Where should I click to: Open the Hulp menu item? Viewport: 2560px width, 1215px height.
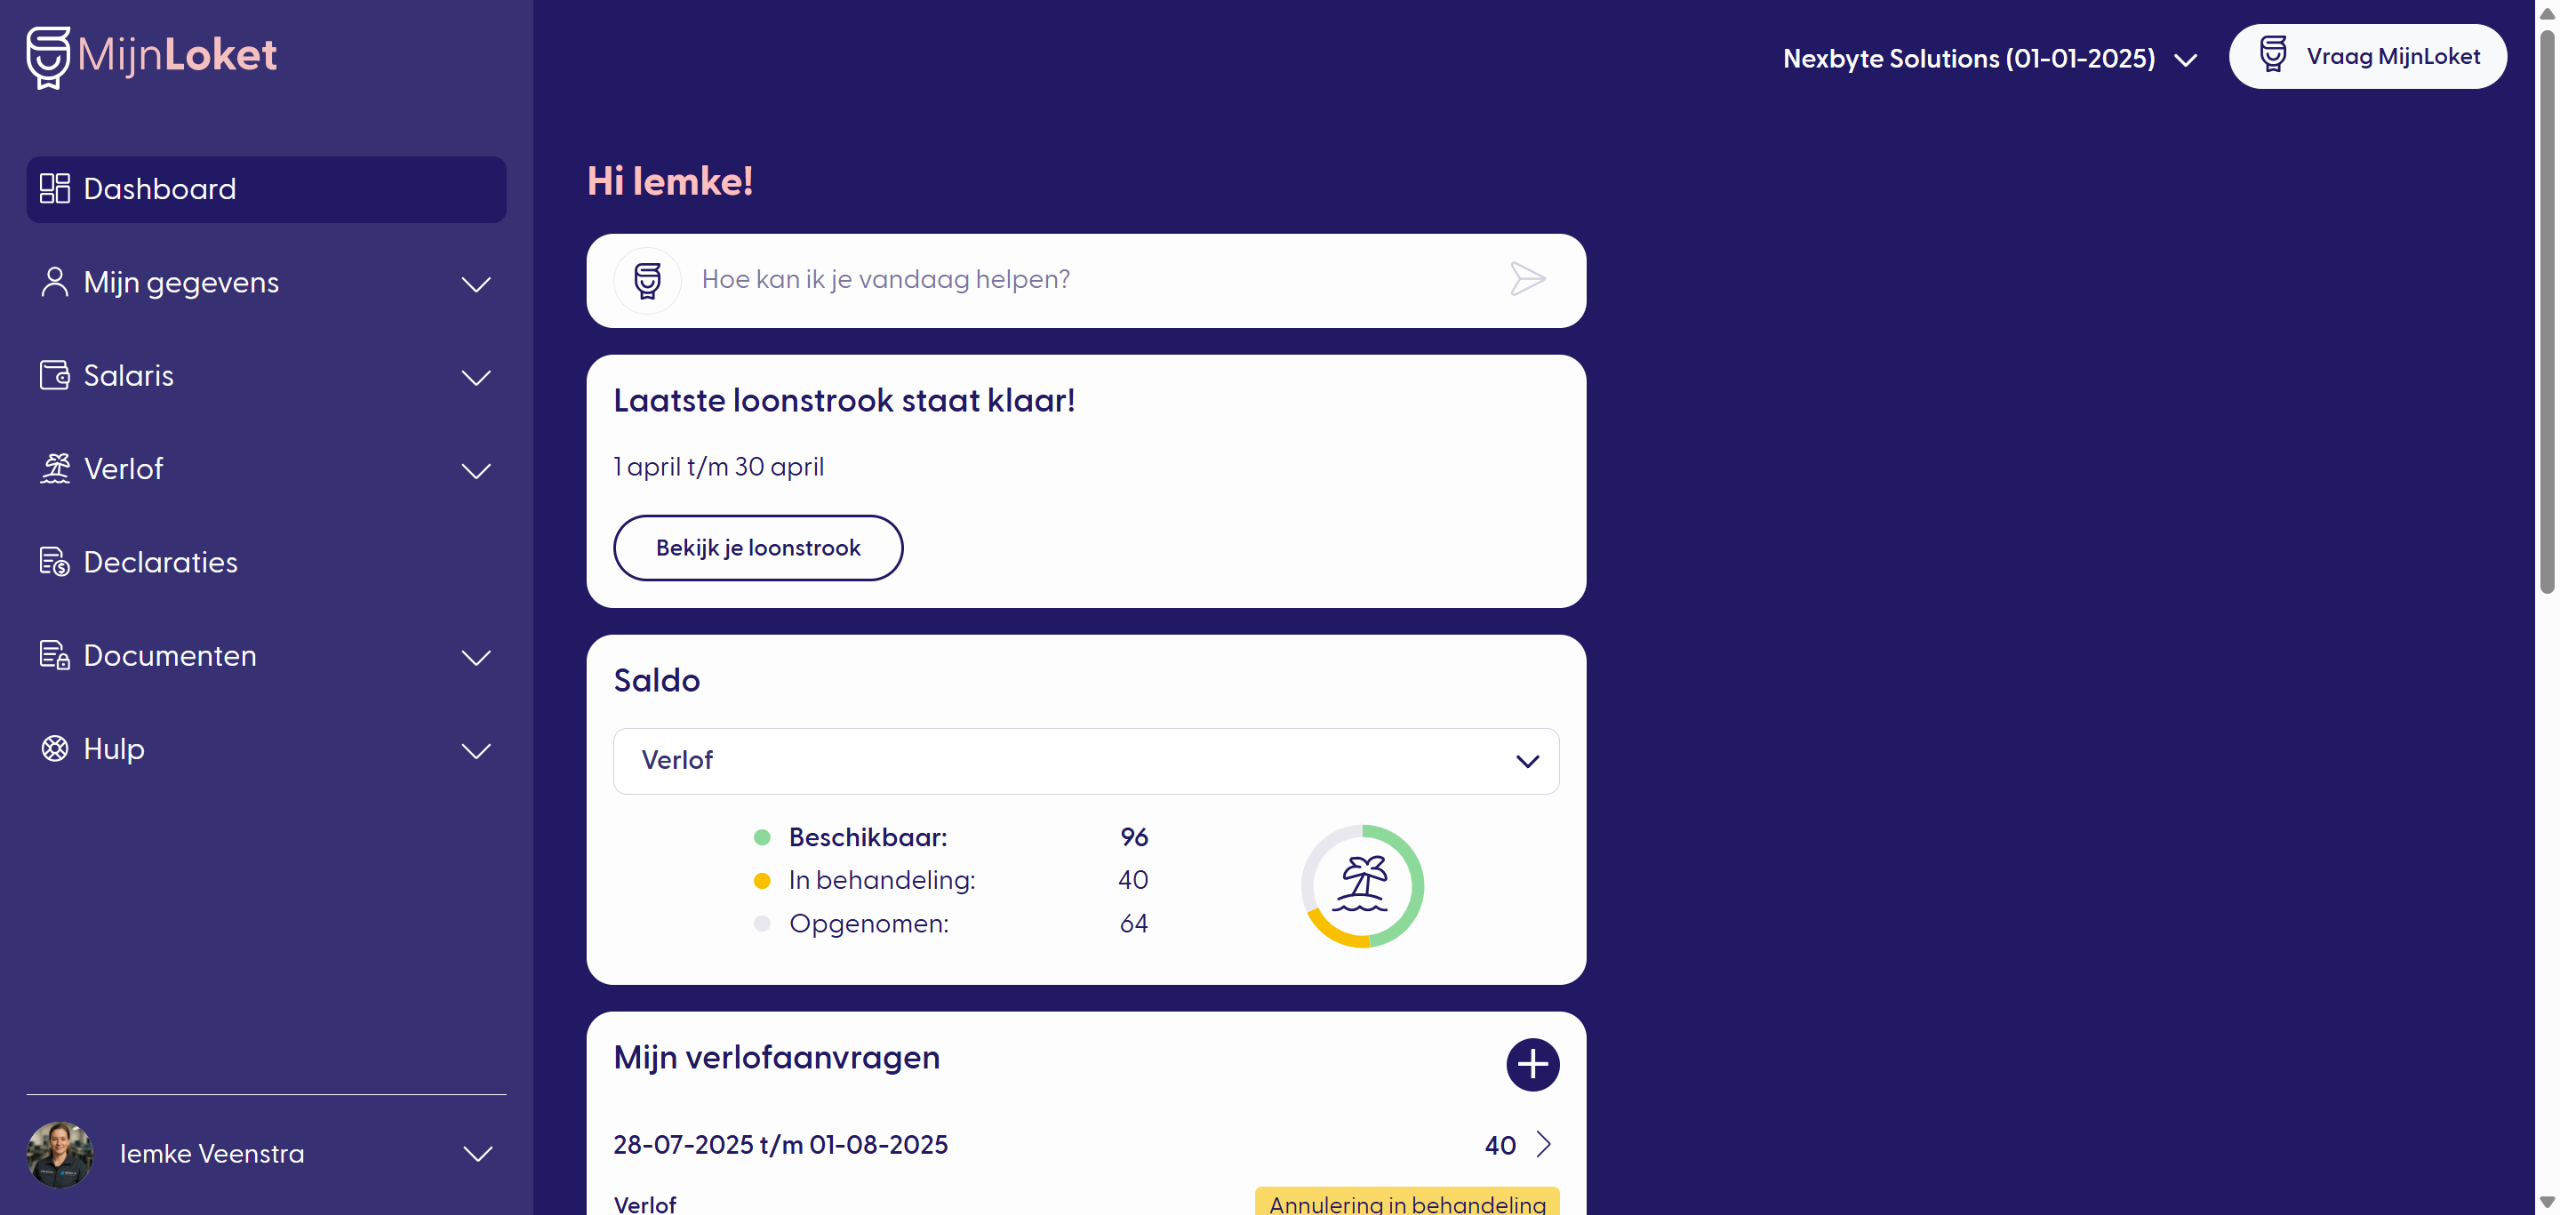(114, 749)
